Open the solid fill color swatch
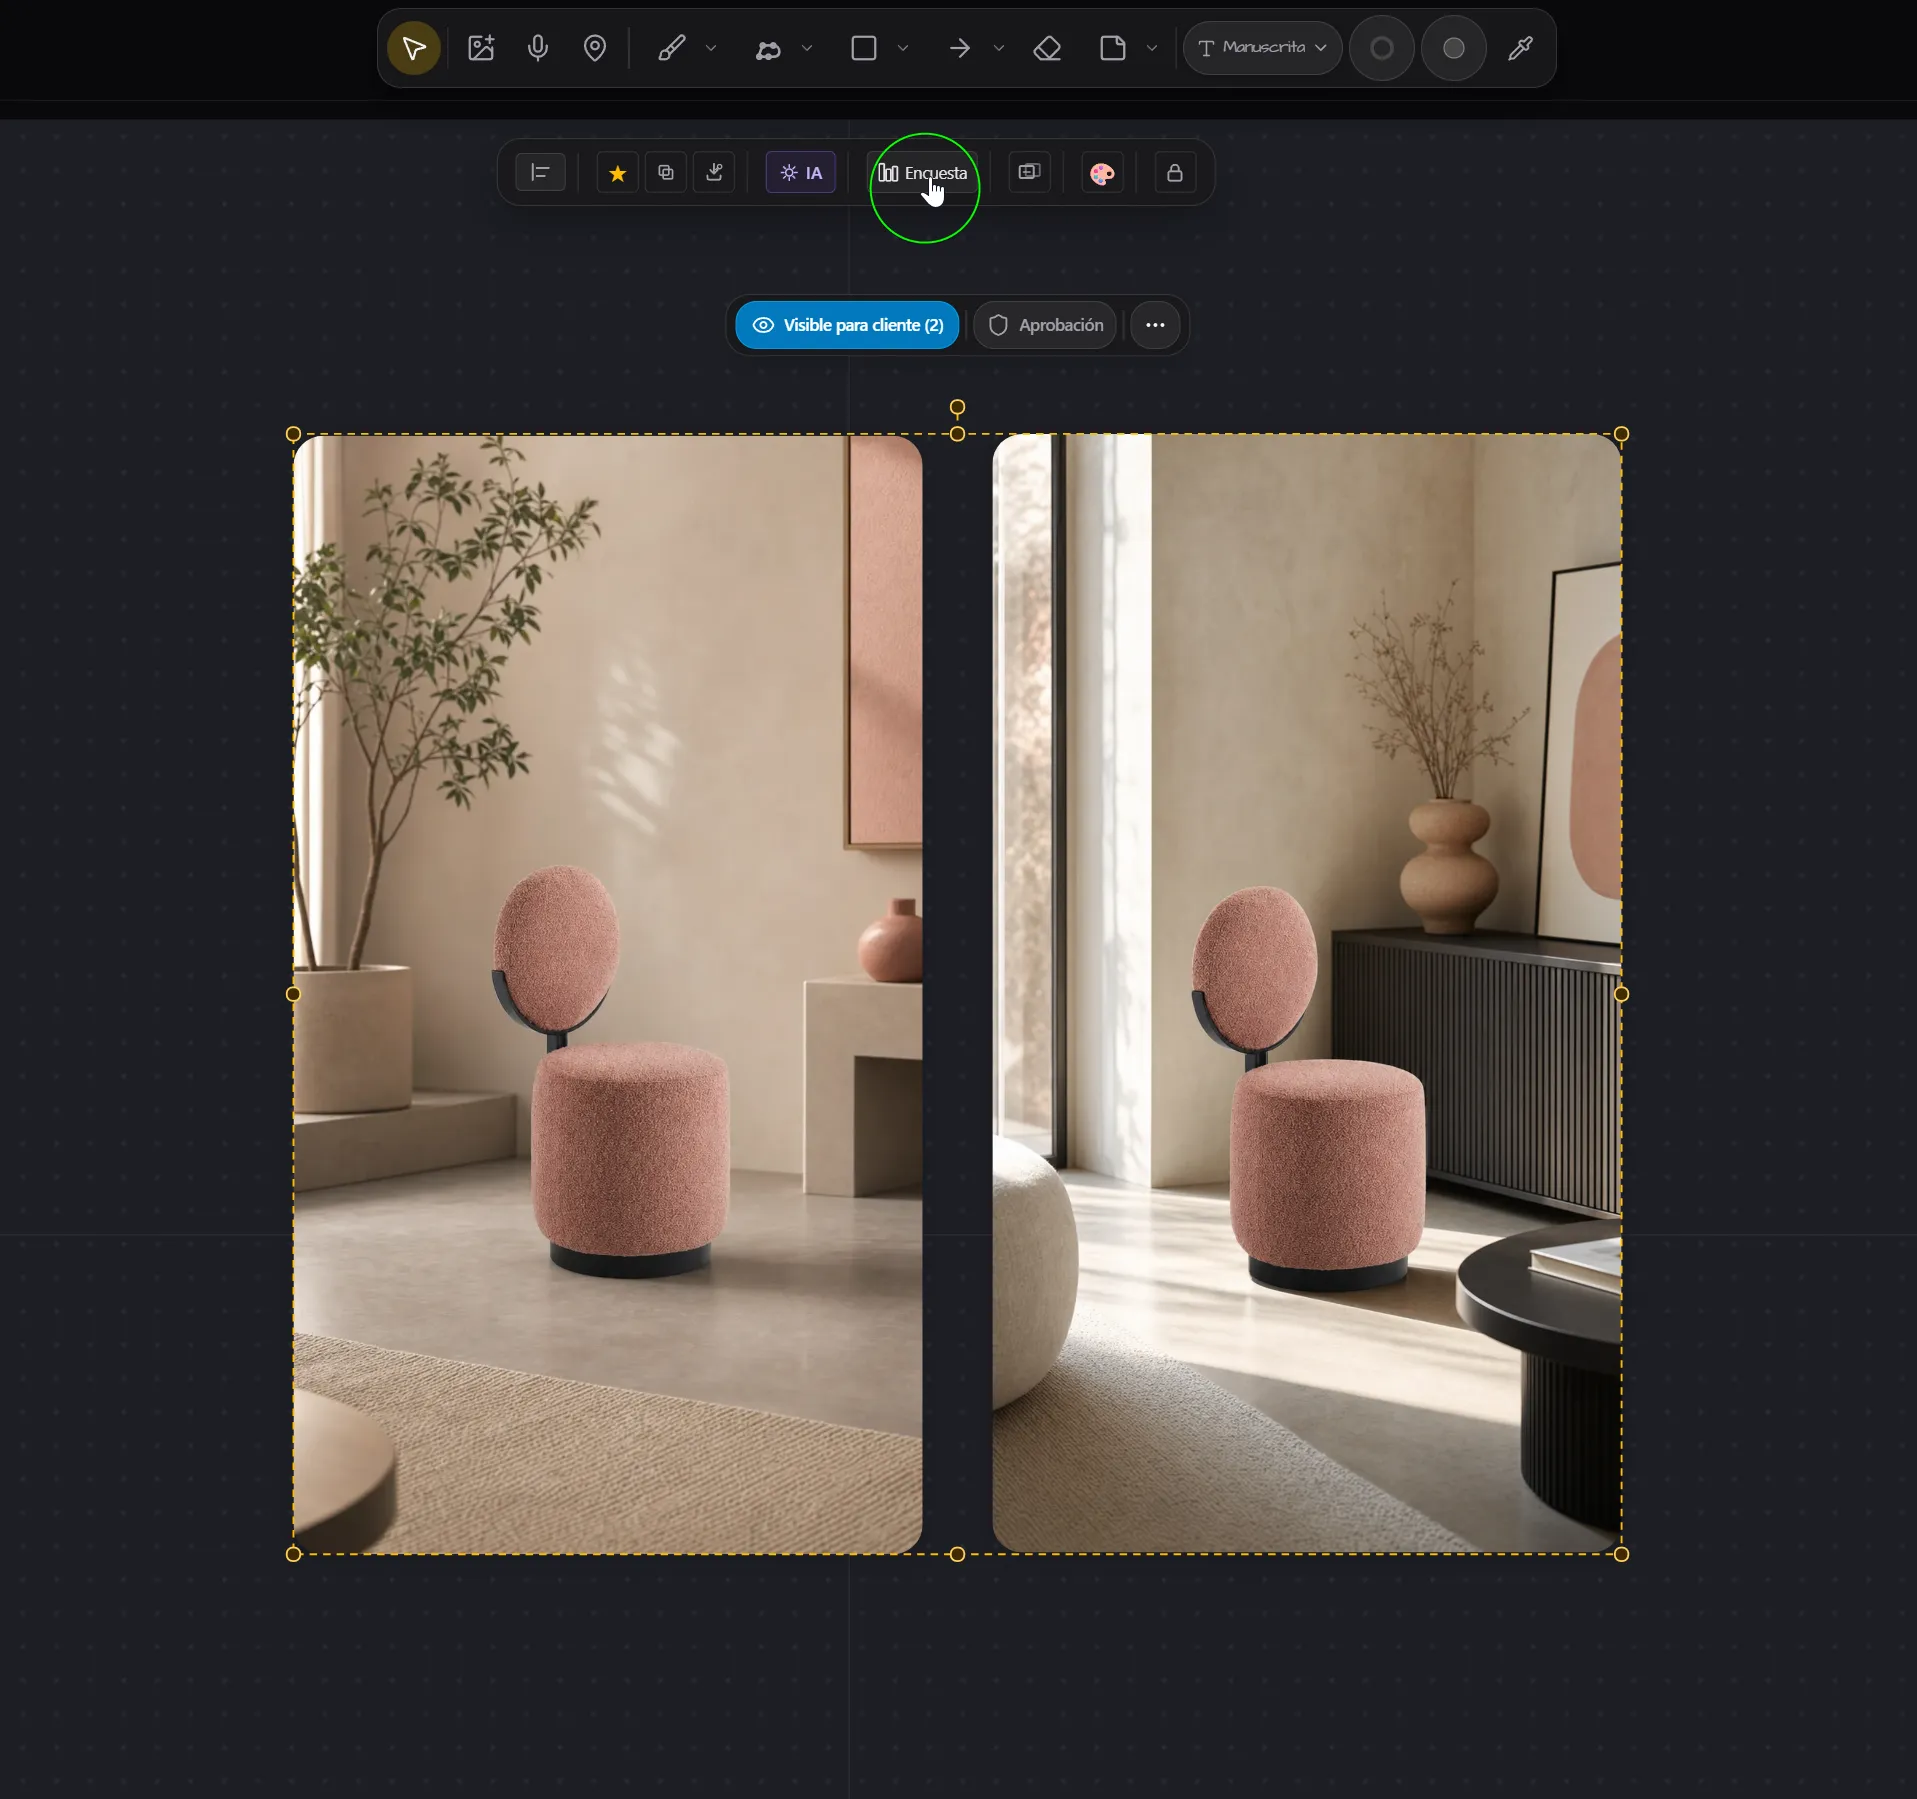 pyautogui.click(x=1454, y=48)
